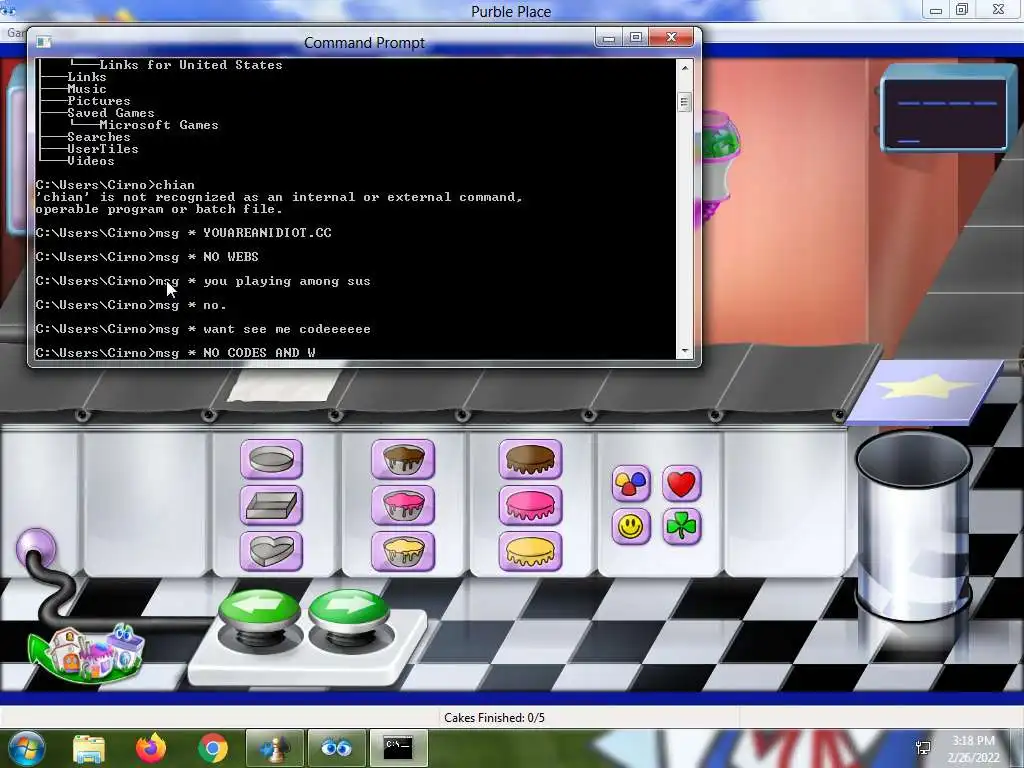The image size is (1024, 768).
Task: Click the silver trash can
Action: 913,526
